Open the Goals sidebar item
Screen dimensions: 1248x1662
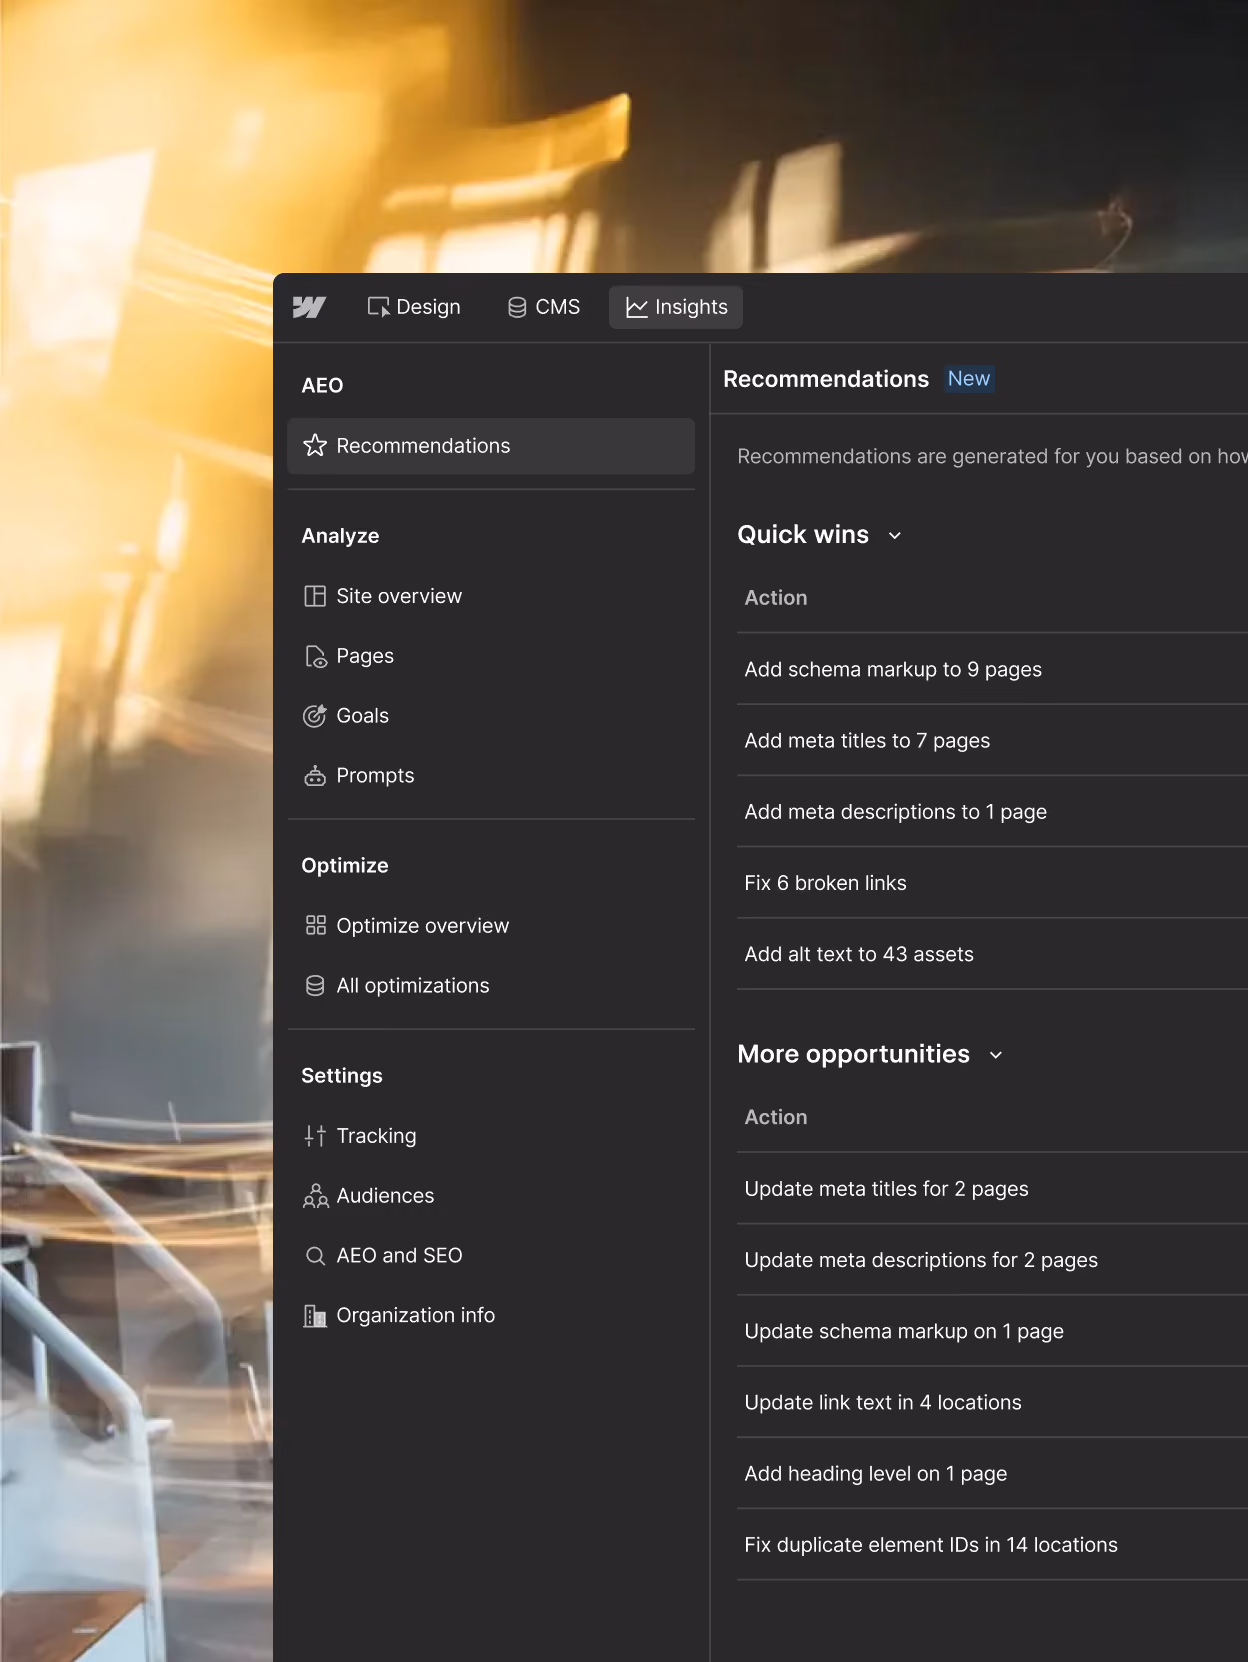pyautogui.click(x=491, y=716)
